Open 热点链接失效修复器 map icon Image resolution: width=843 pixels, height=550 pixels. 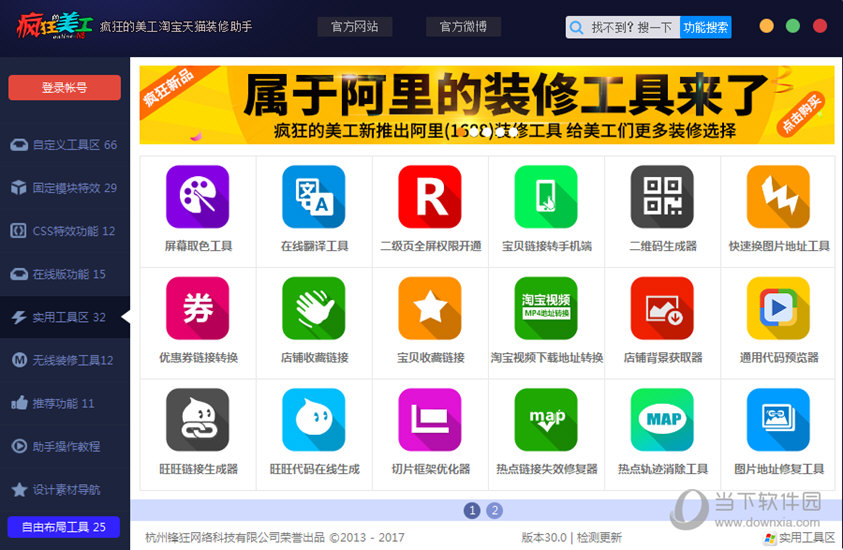pos(546,419)
